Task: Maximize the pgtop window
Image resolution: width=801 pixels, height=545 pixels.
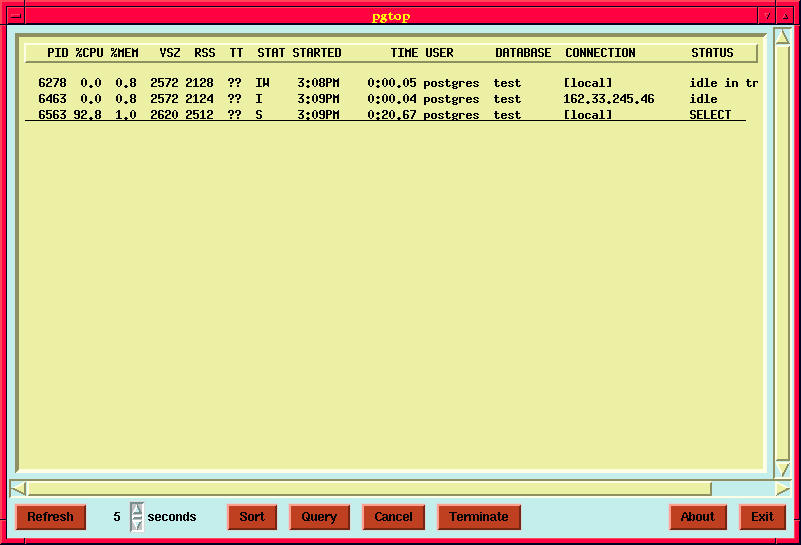Action: coord(785,16)
